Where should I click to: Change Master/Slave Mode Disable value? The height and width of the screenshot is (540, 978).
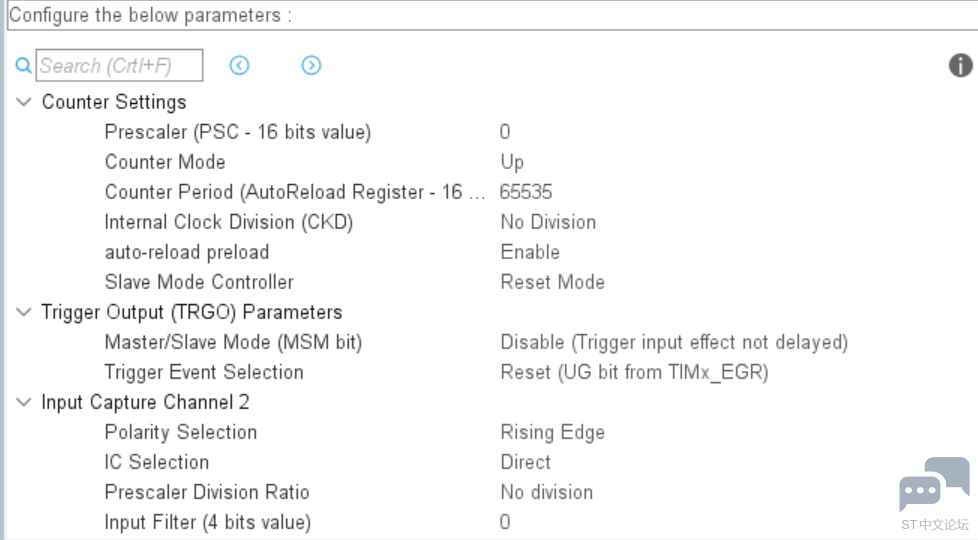click(x=673, y=342)
